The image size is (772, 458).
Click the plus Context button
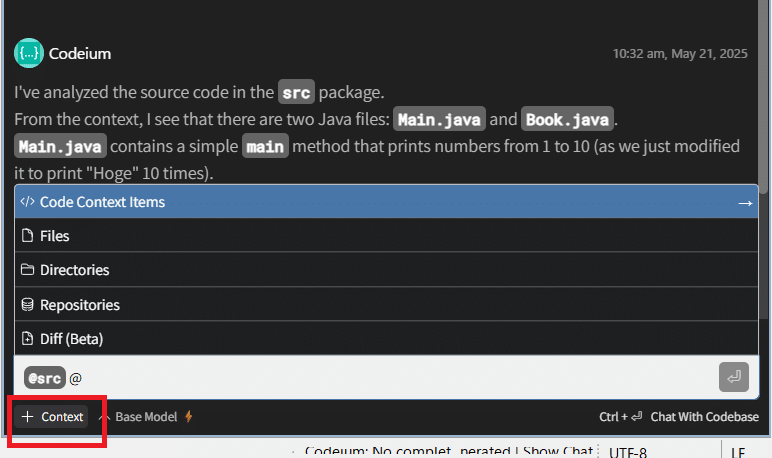pyautogui.click(x=51, y=417)
